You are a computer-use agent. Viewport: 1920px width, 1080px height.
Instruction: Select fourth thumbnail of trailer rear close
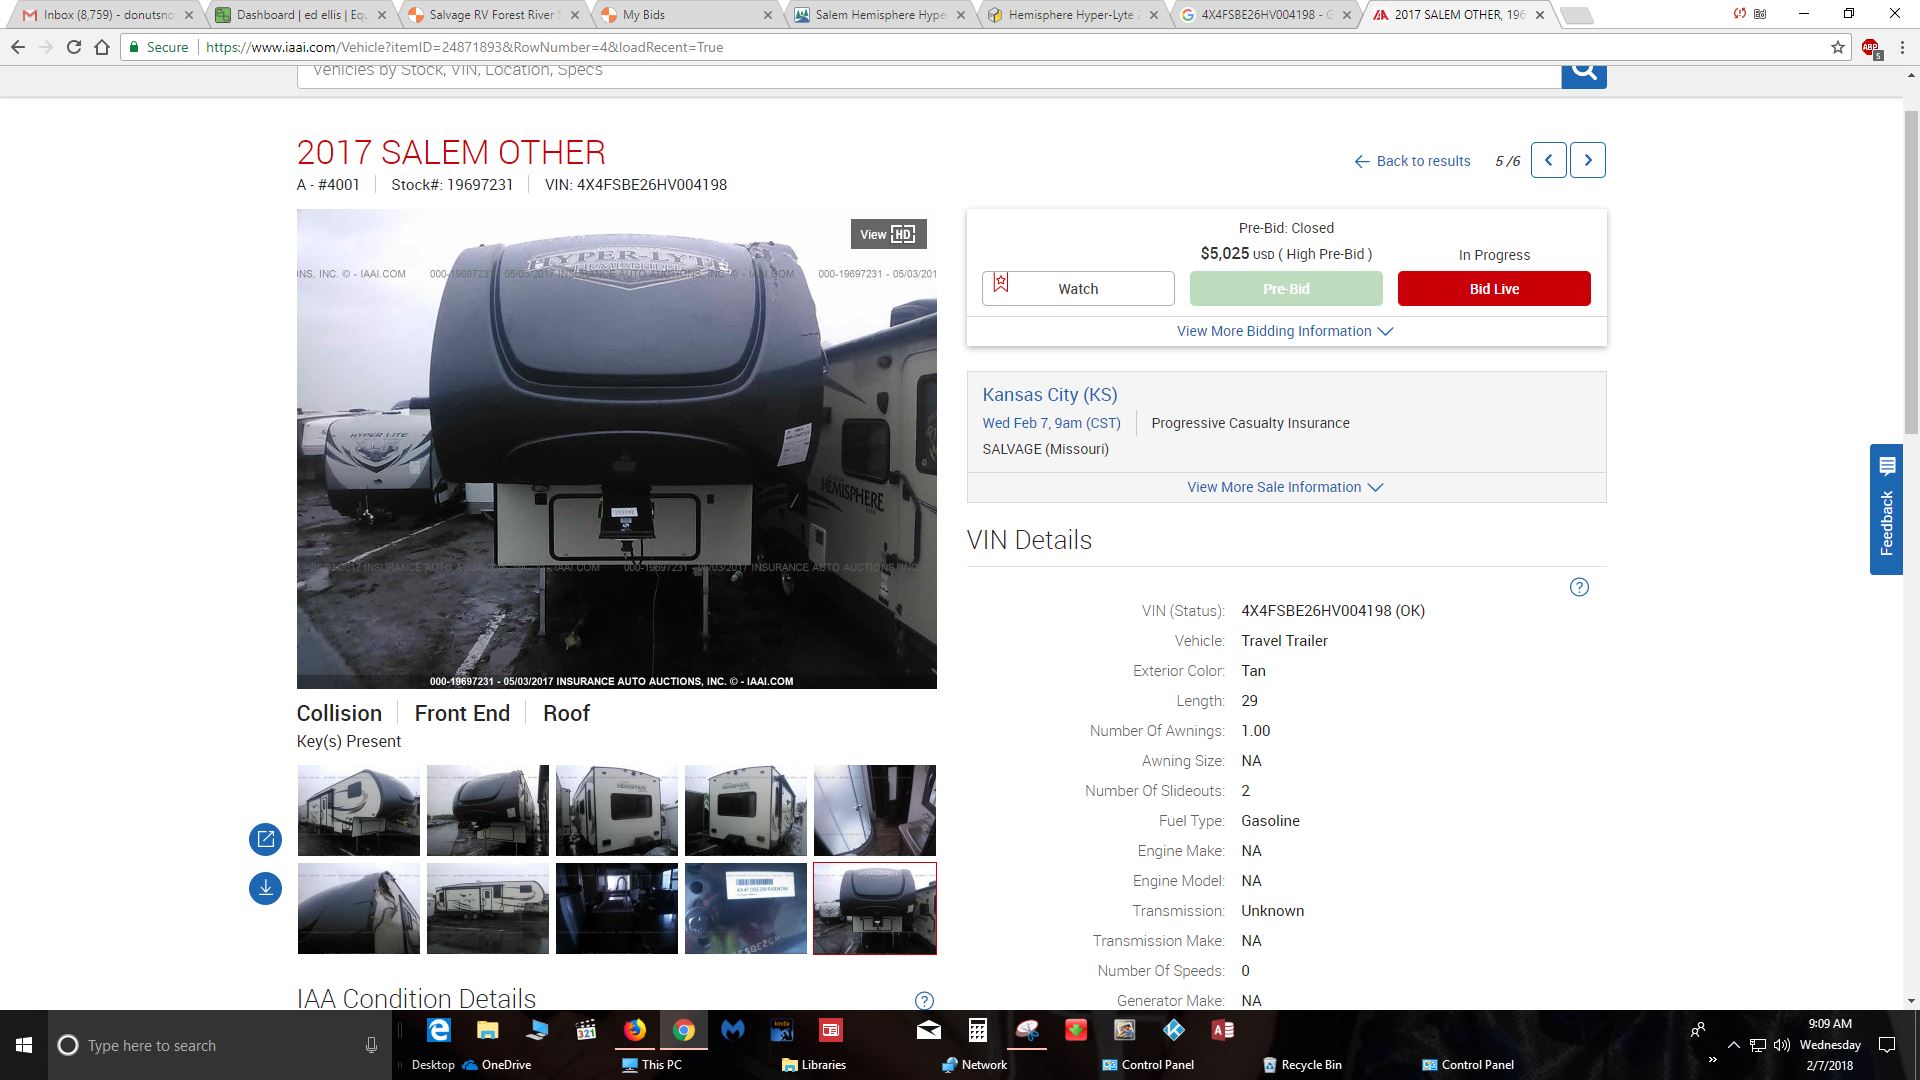(746, 810)
